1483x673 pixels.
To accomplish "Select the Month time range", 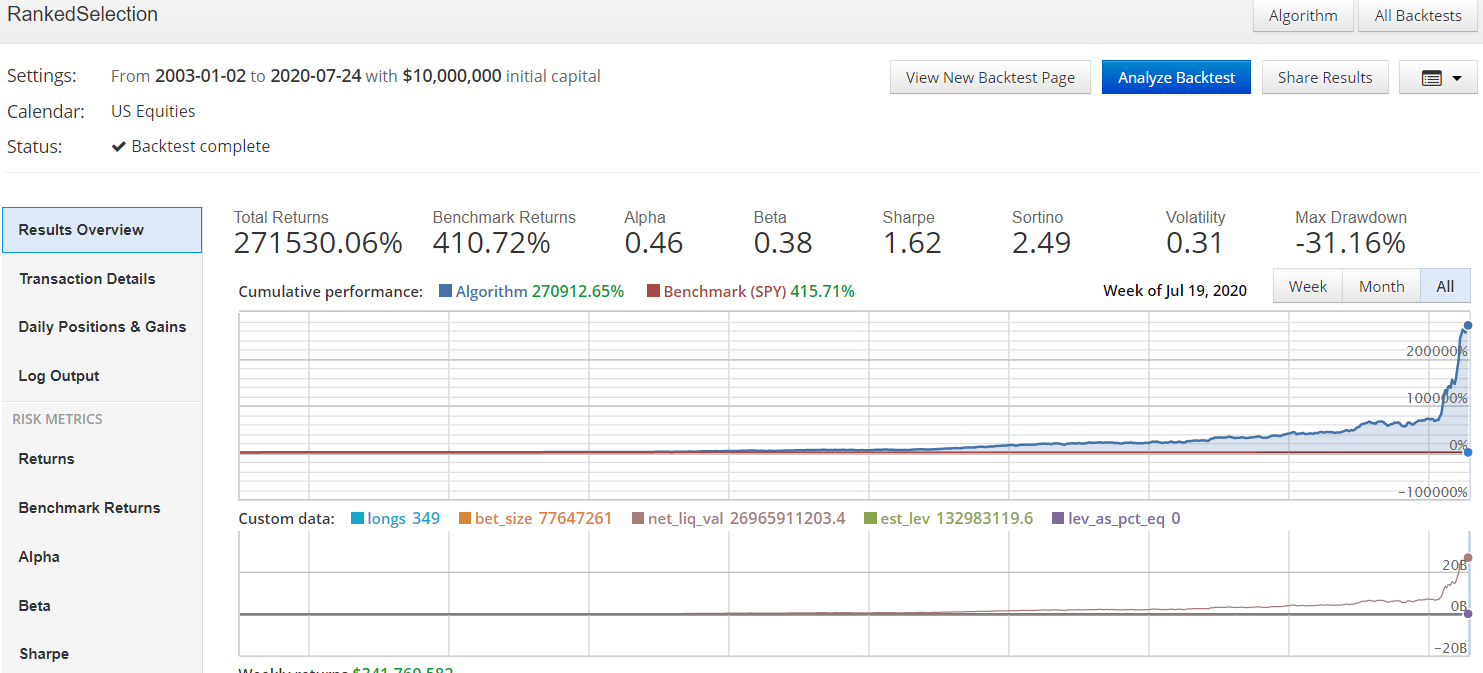I will [1381, 286].
